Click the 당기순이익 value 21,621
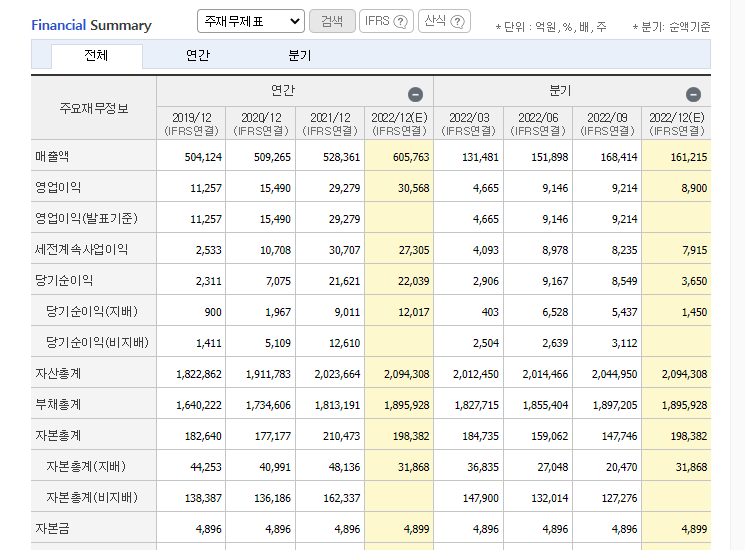Screen dimensions: 745x550 344,281
